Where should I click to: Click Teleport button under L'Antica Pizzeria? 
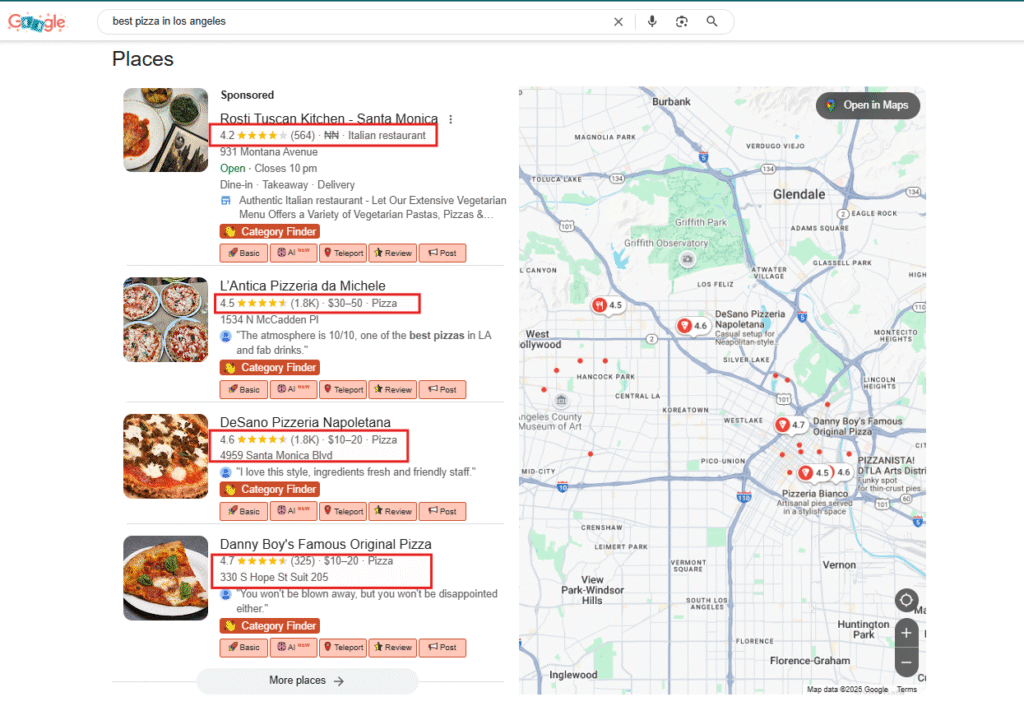[343, 389]
